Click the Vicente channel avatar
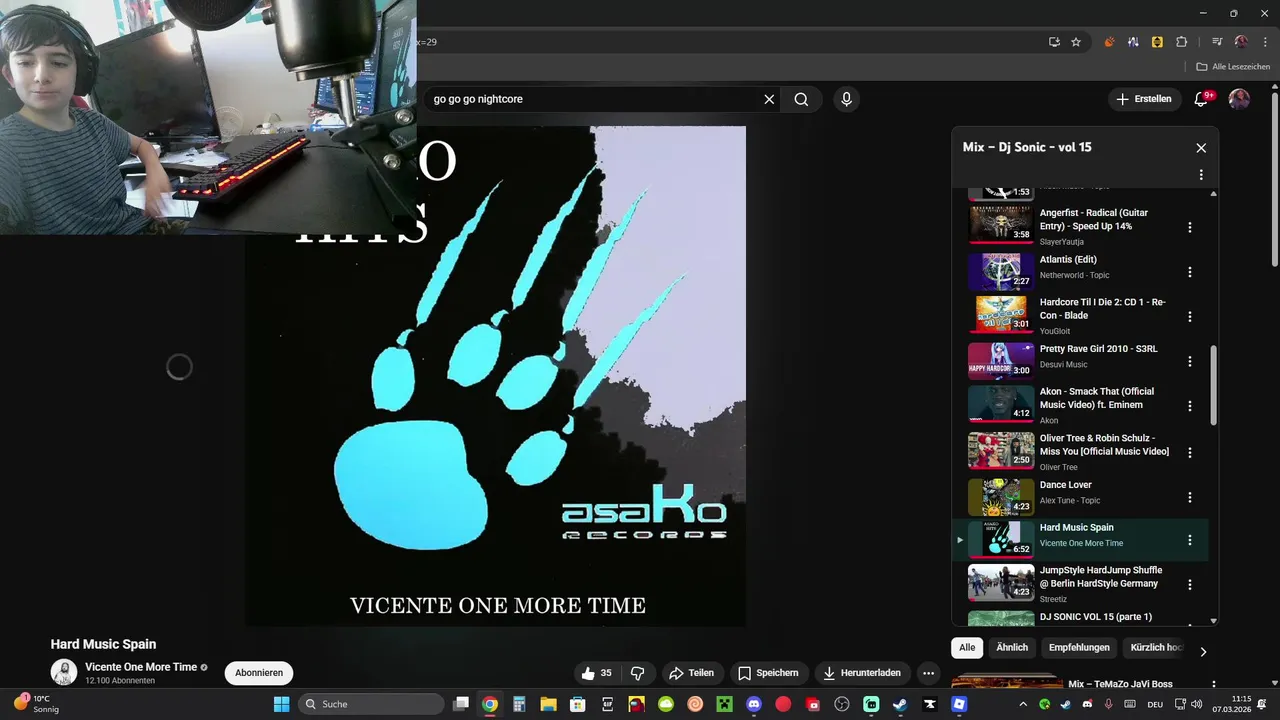 pyautogui.click(x=64, y=673)
